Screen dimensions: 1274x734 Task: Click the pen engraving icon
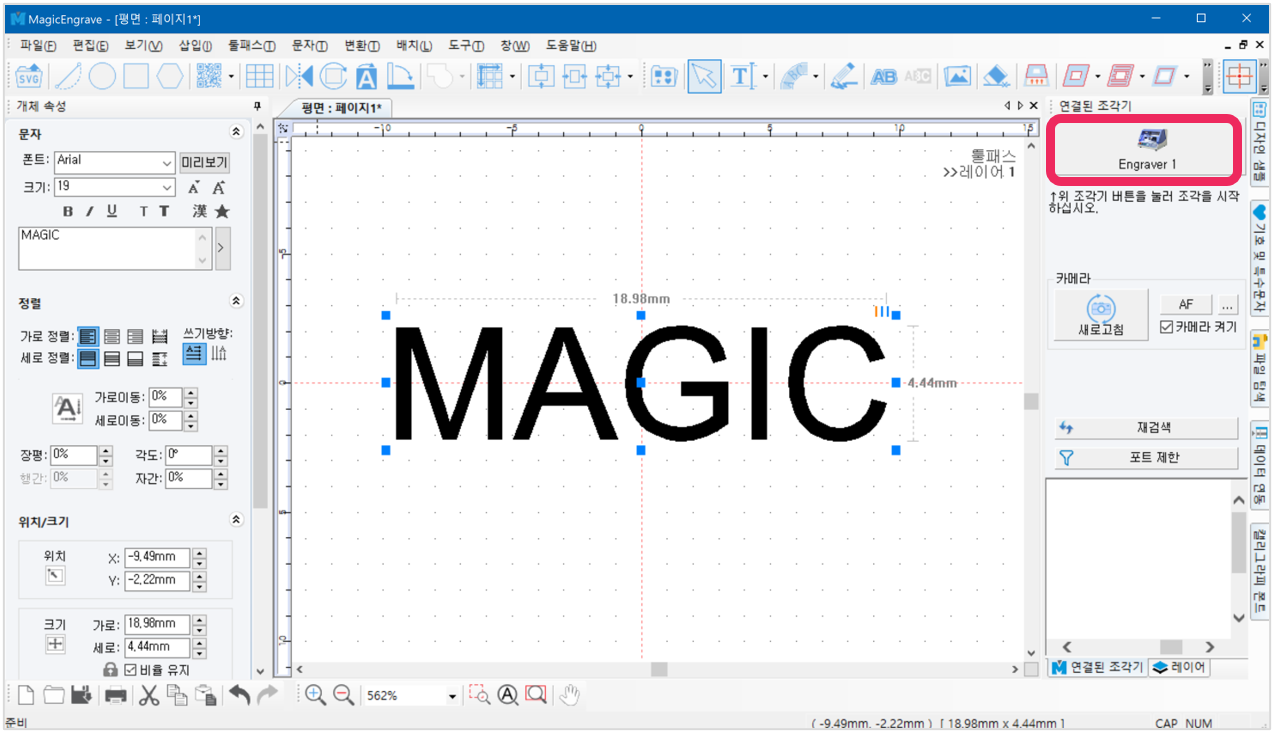843,76
